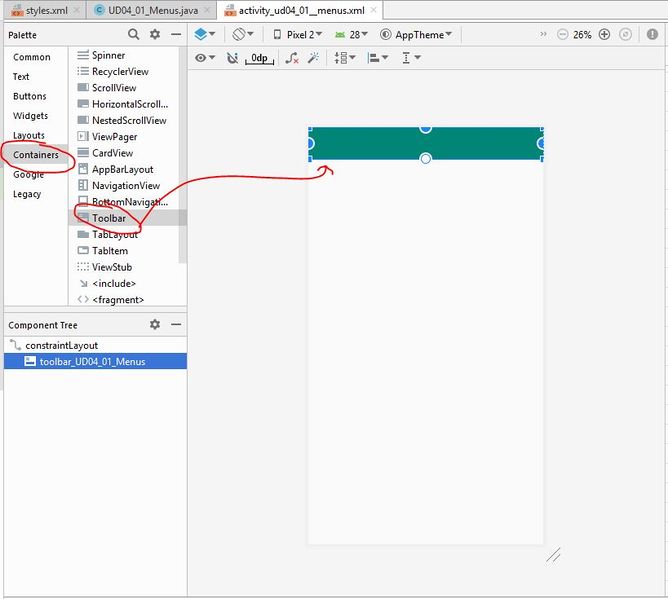Open guidelines dropdown
This screenshot has height=599, width=668.
coord(411,58)
